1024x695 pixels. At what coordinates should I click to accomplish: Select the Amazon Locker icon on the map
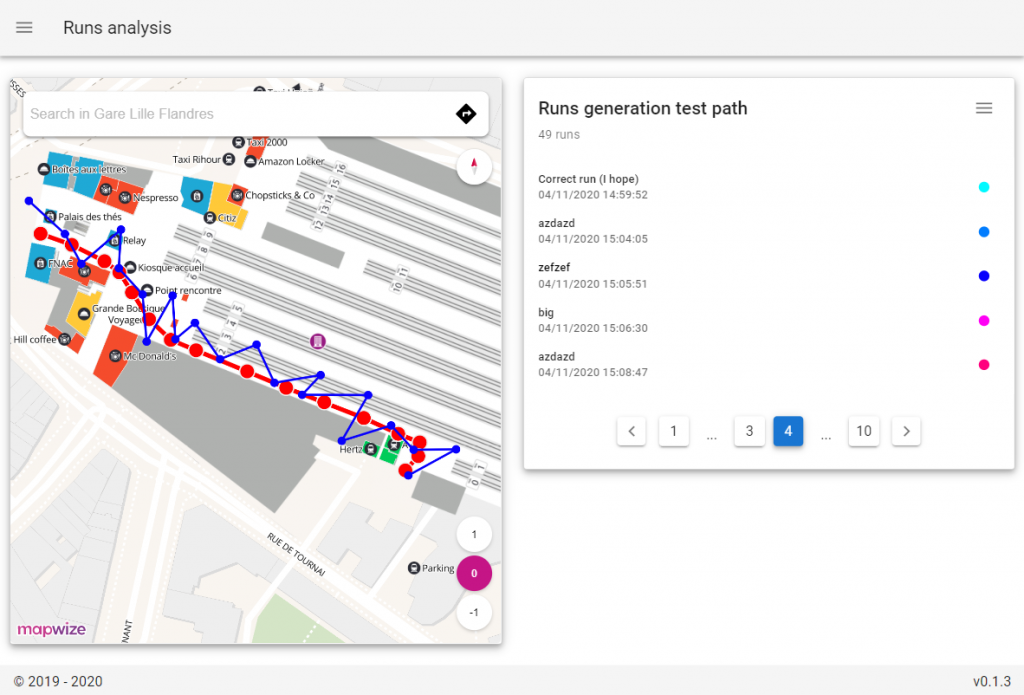[250, 161]
